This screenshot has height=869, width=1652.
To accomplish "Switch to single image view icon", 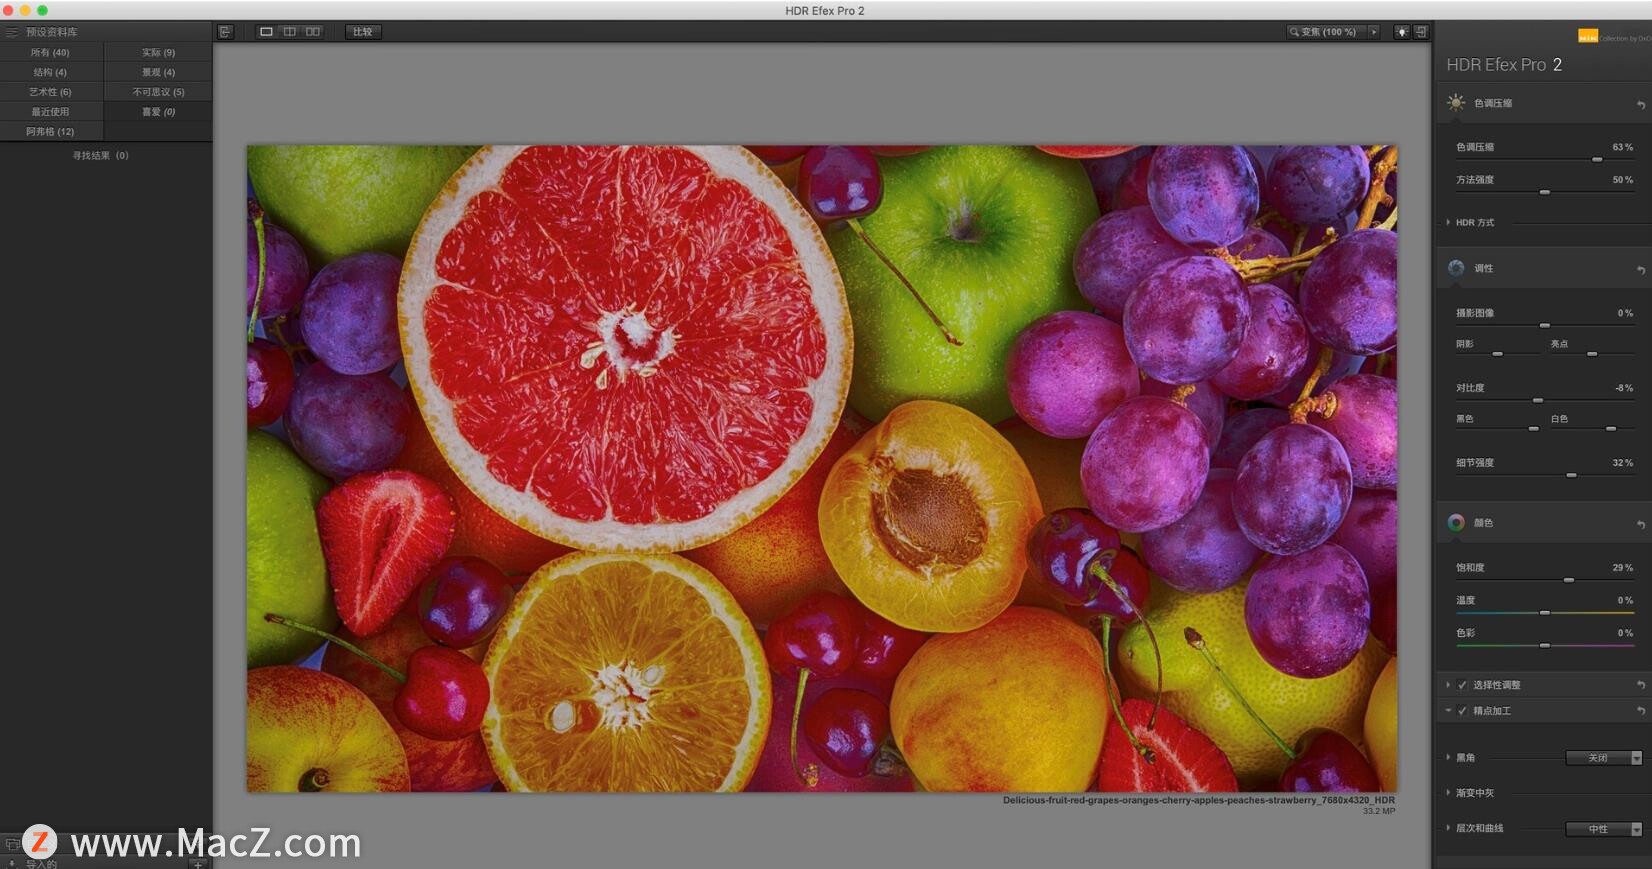I will (266, 32).
